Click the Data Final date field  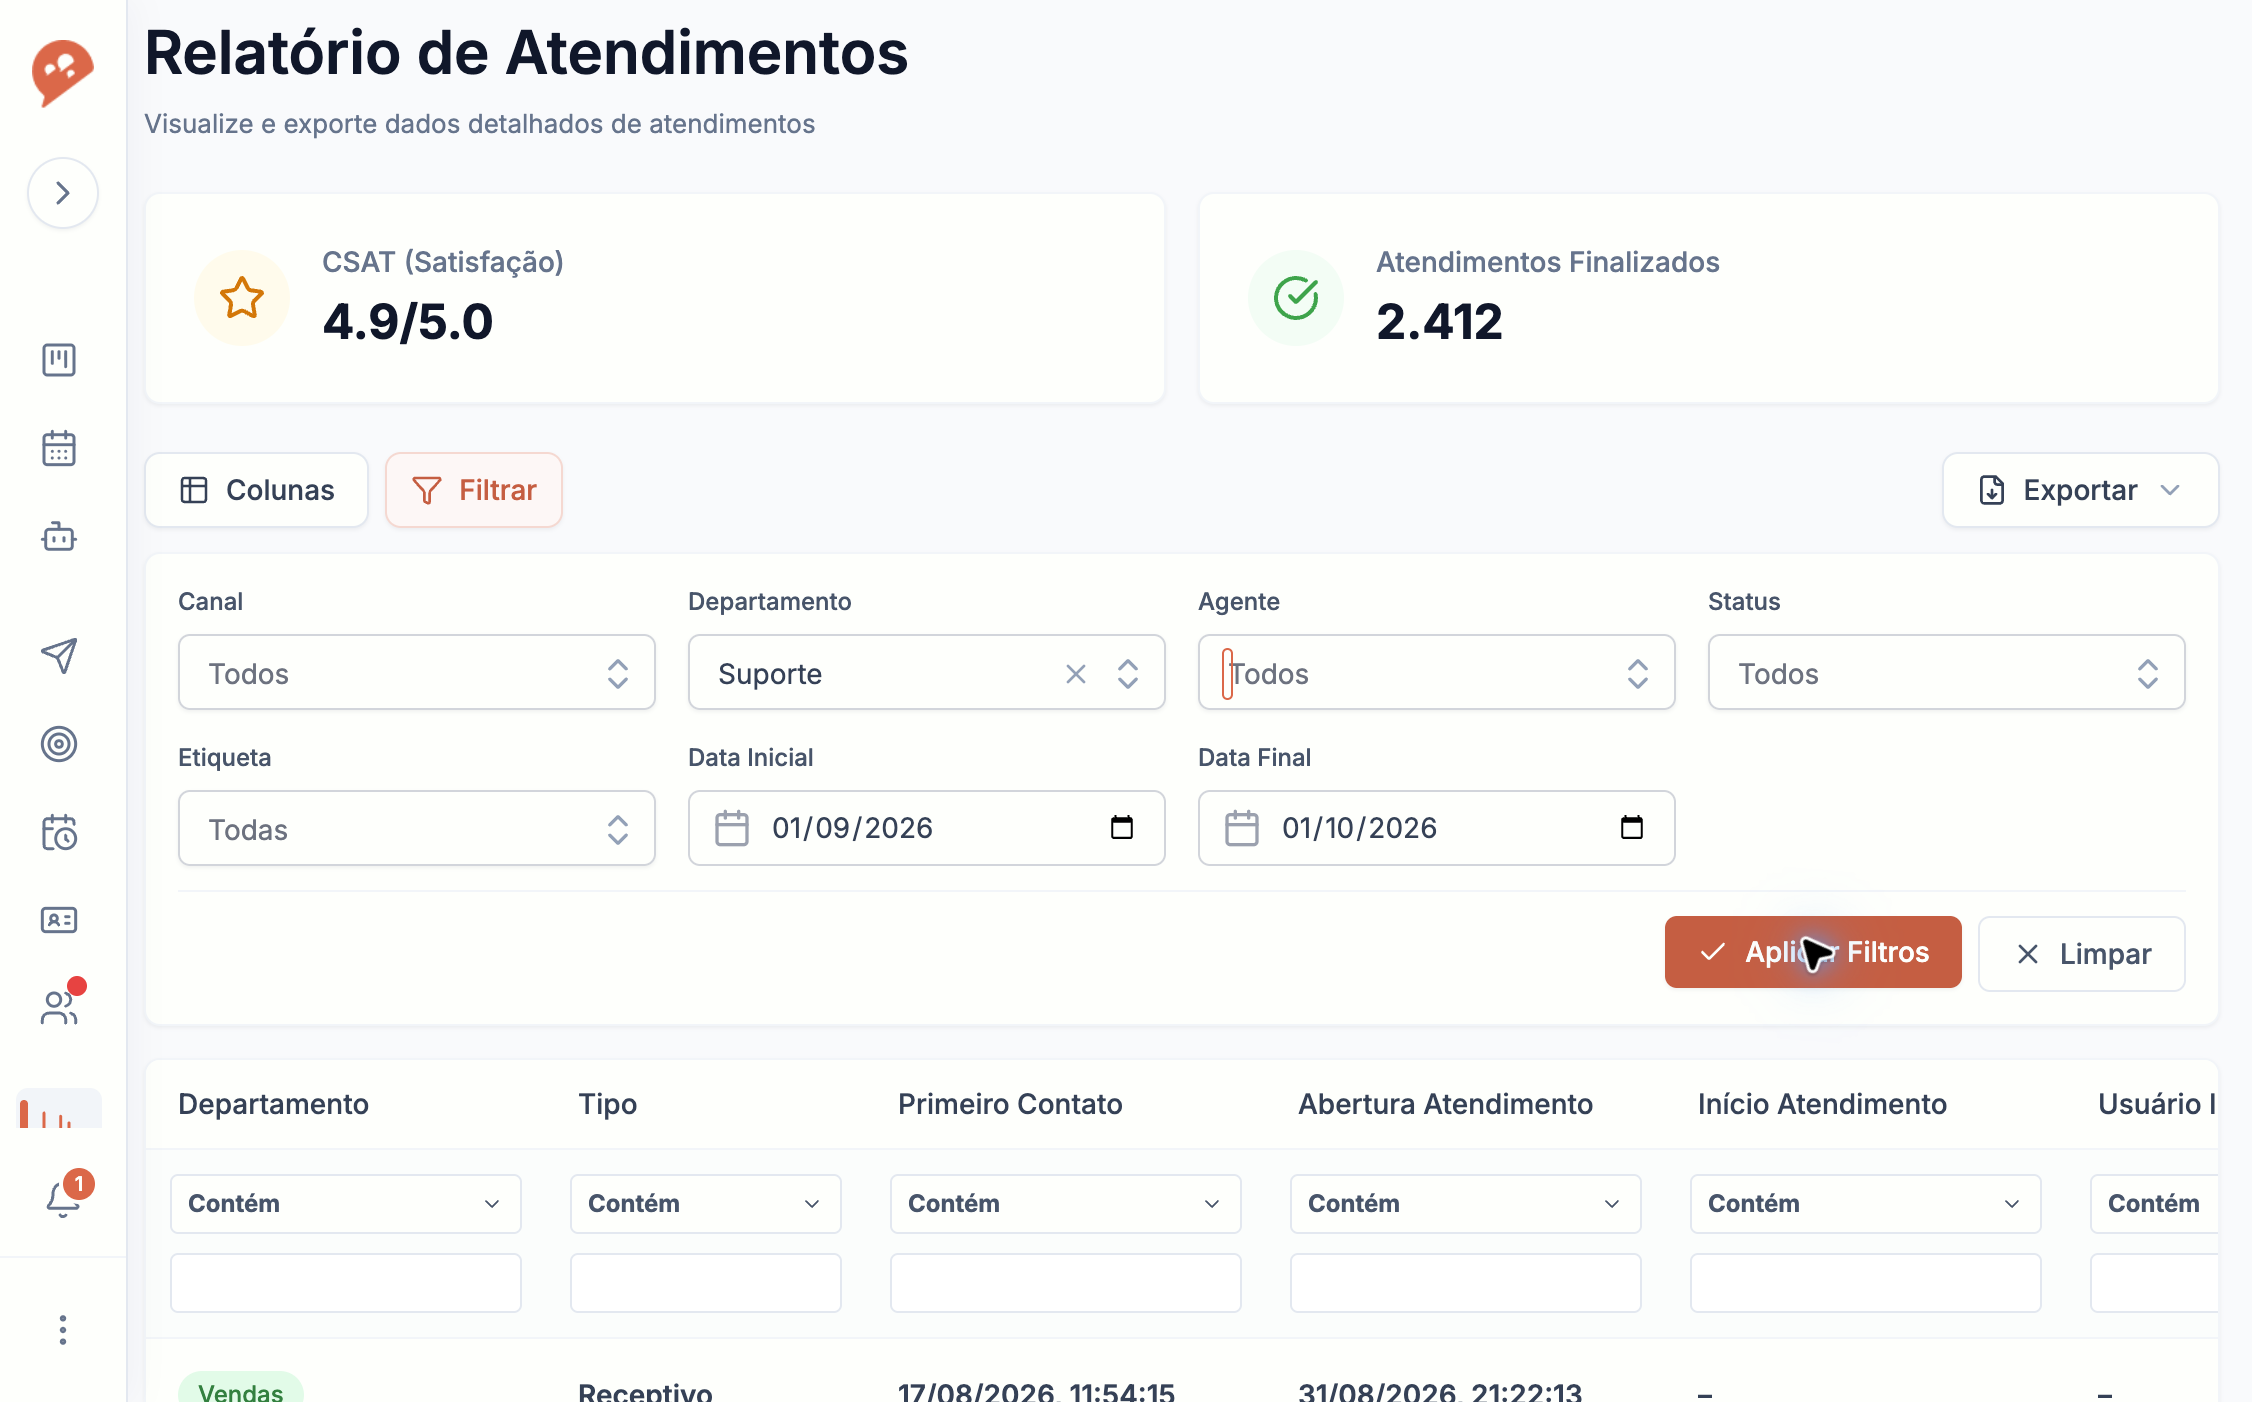point(1436,828)
